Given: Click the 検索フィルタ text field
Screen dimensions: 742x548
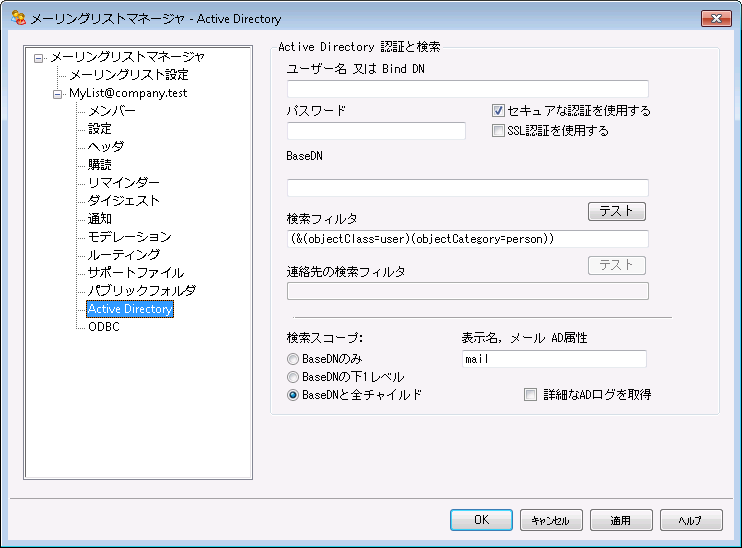Looking at the screenshot, I should (468, 239).
